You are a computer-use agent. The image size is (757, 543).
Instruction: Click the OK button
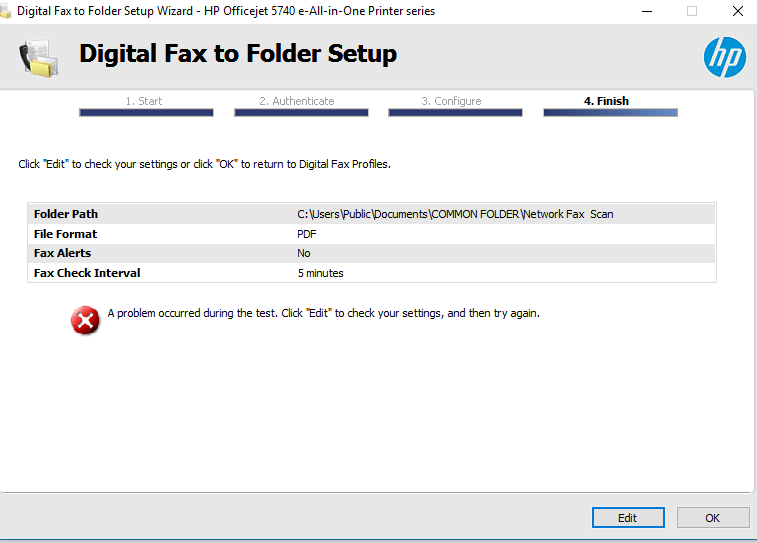713,517
